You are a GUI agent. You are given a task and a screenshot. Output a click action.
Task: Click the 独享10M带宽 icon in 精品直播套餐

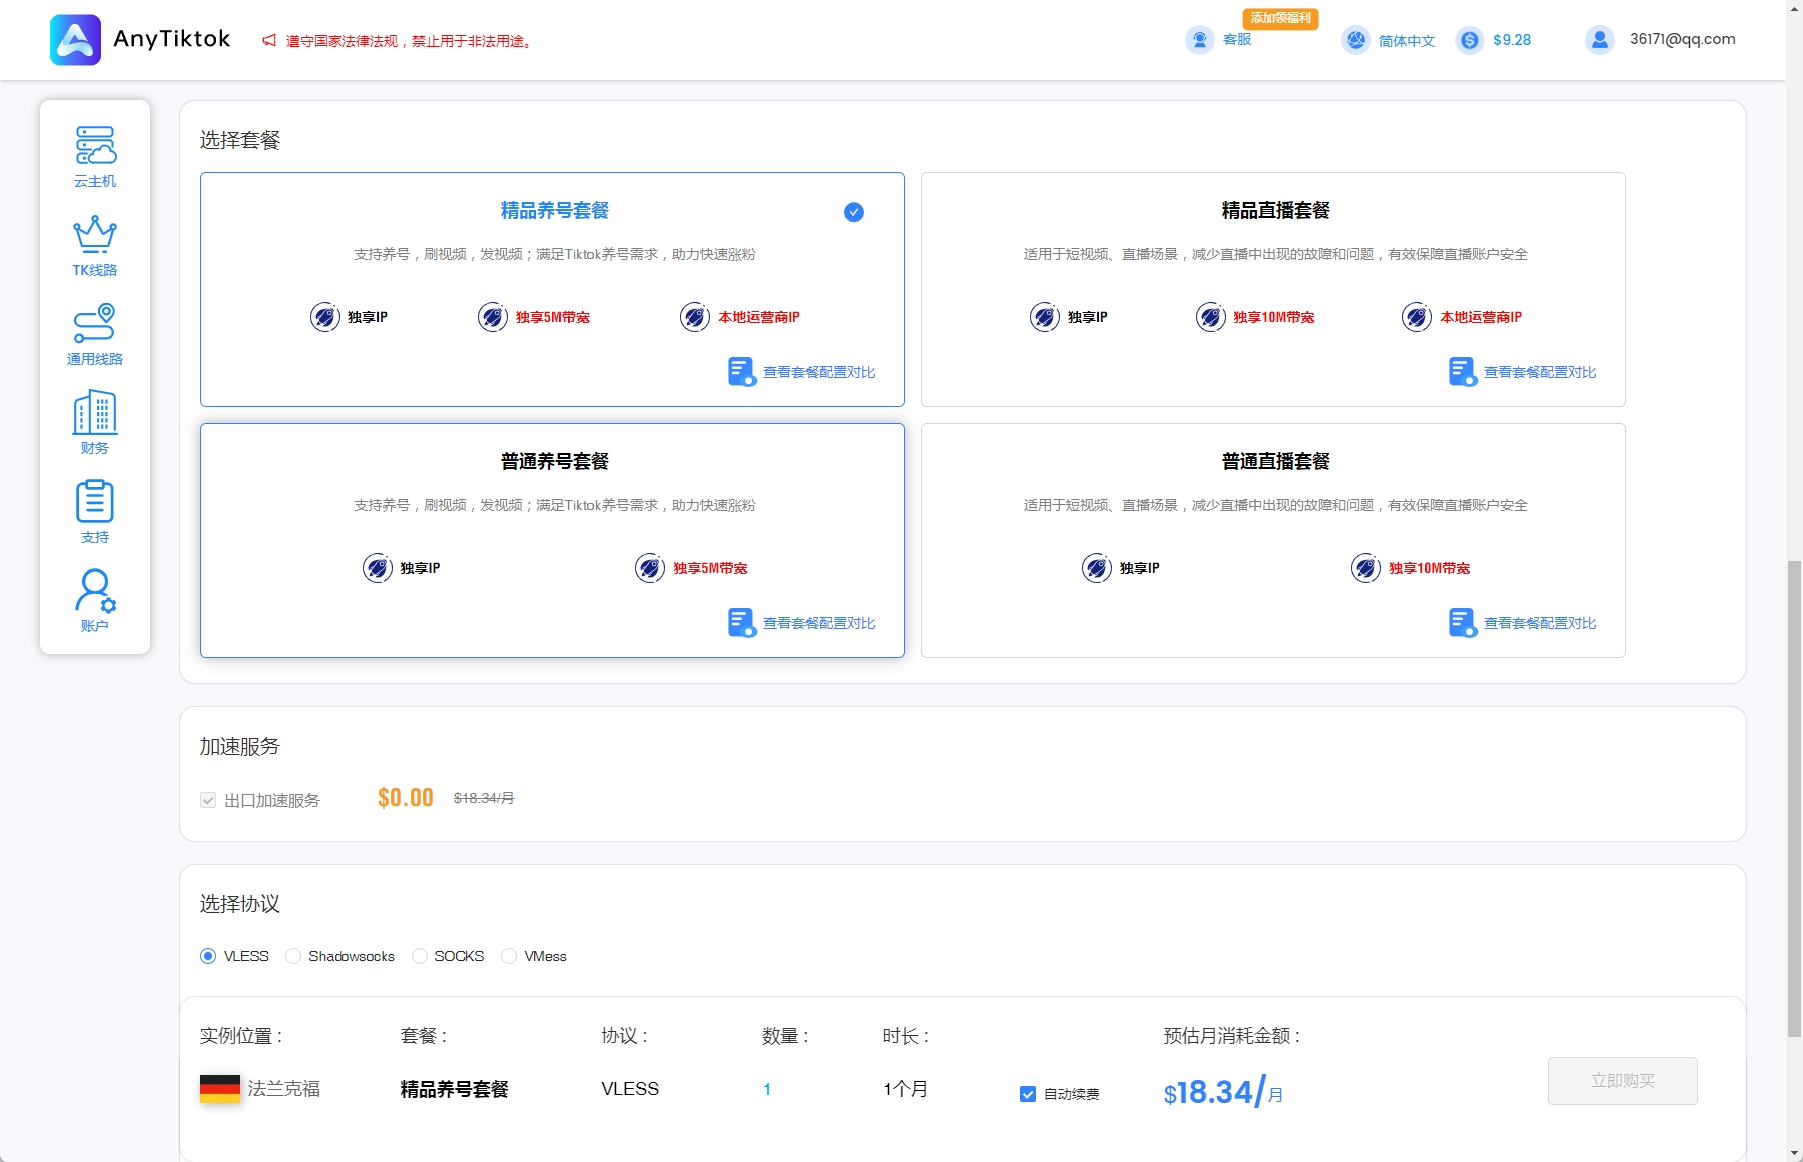click(1211, 317)
